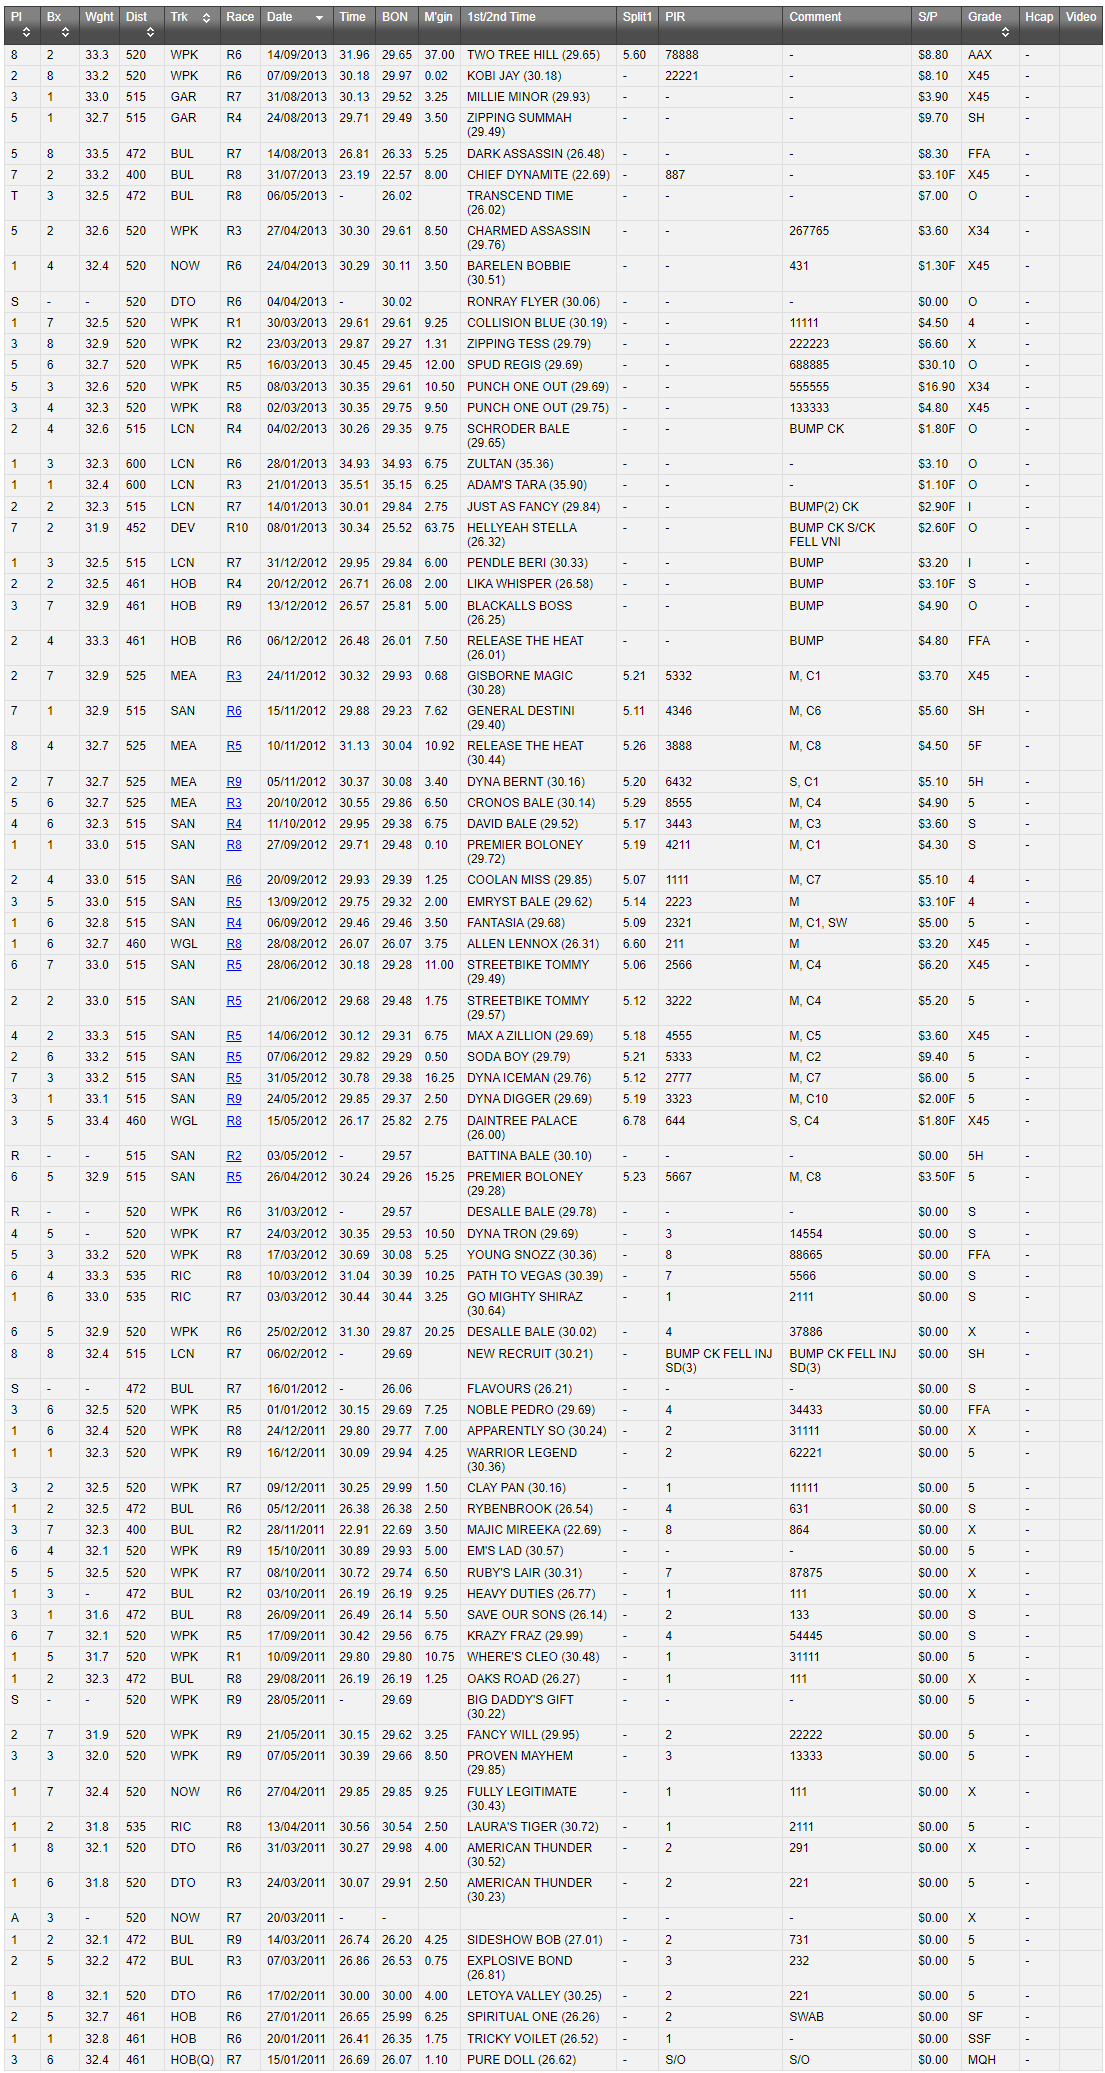Open R3 race link for 24/11/2012

(x=234, y=676)
